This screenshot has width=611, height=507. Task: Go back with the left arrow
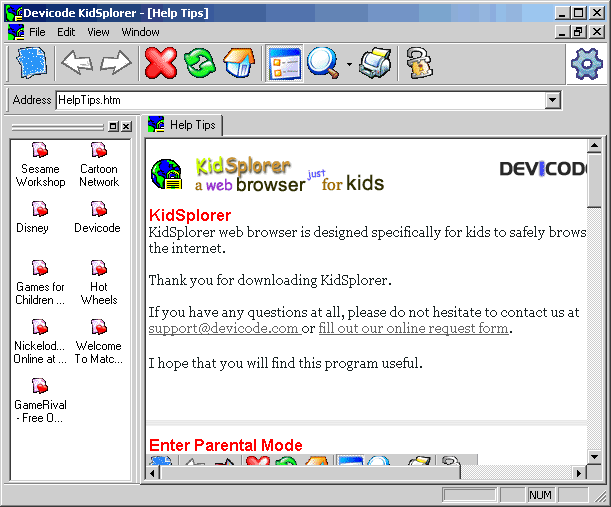(x=77, y=62)
